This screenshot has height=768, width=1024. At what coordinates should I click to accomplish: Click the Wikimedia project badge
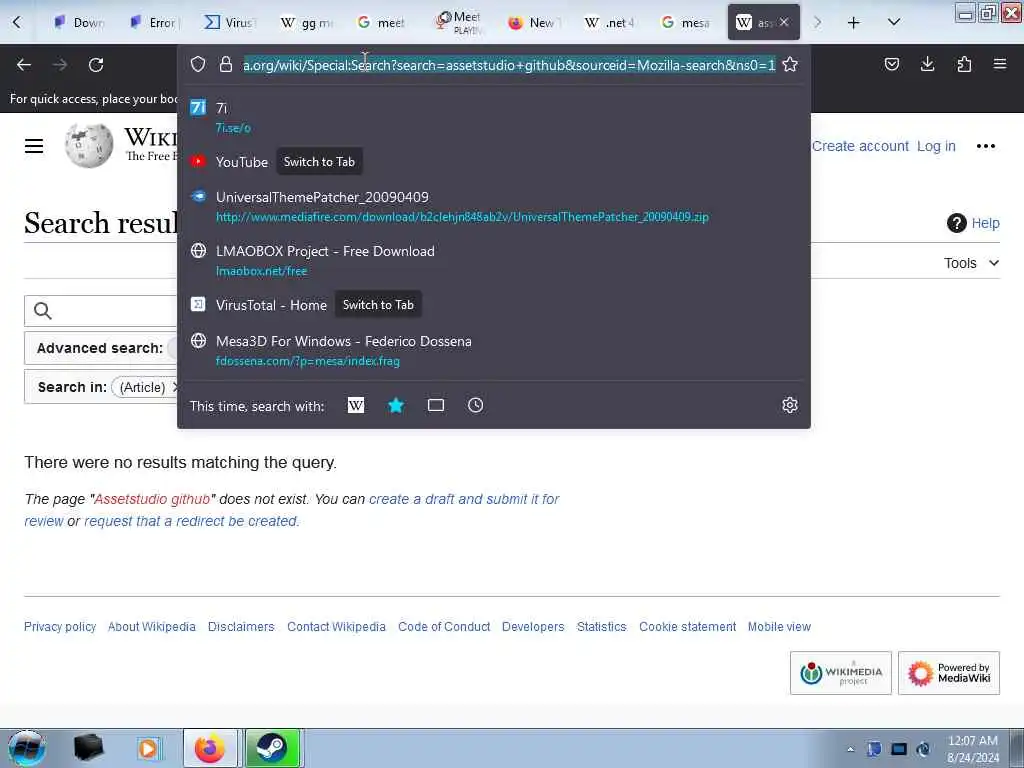[x=840, y=673]
